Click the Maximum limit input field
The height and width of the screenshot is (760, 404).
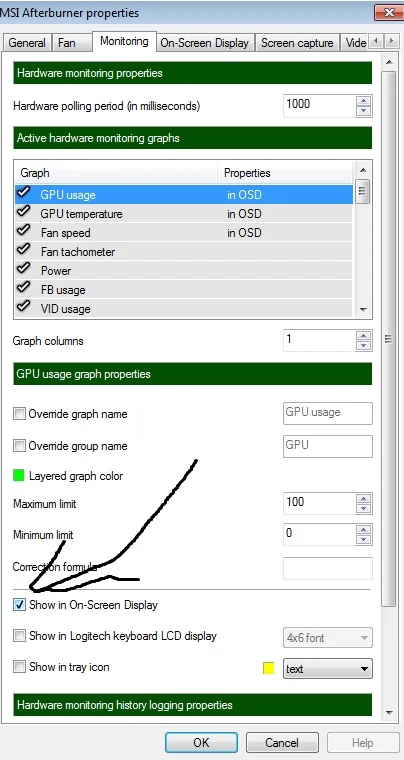pos(319,504)
